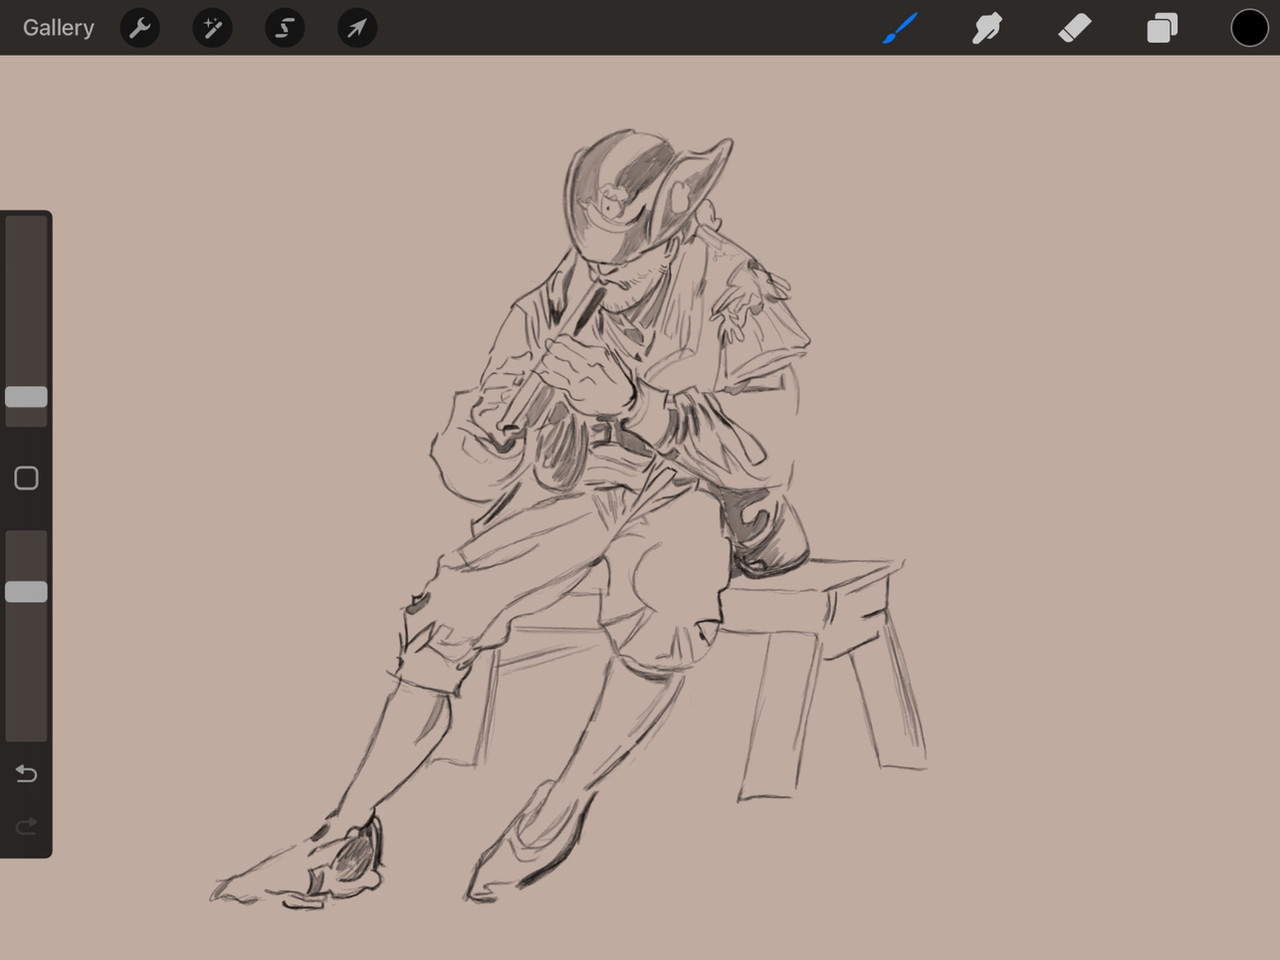The image size is (1280, 960).
Task: Click the brush opacity slider handle
Action: (26, 592)
